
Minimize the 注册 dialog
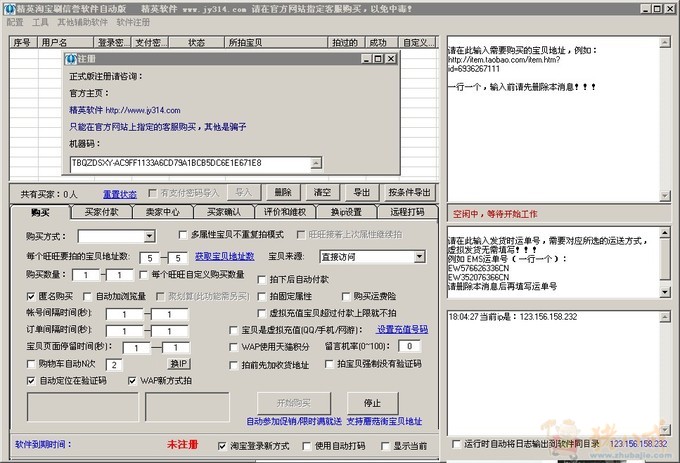[366, 59]
